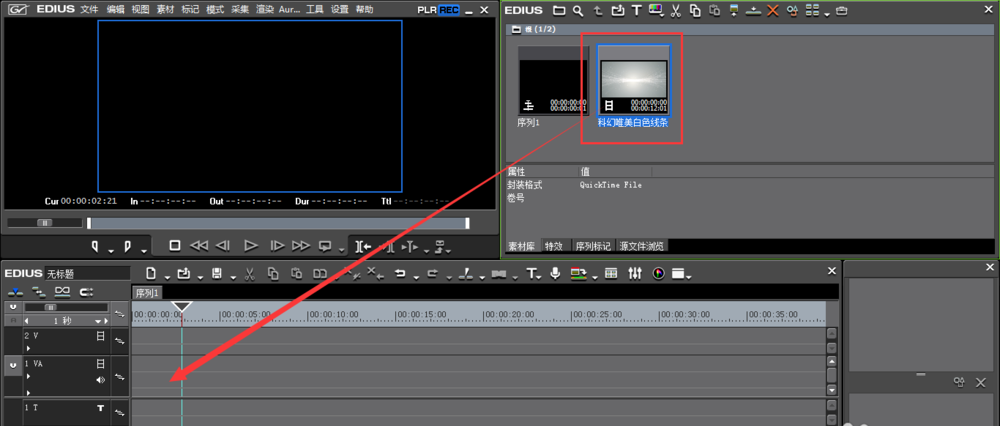Viewport: 1000px width, 426px height.
Task: Select the 科幻唯美白色线条 clip thumbnail
Action: 633,85
